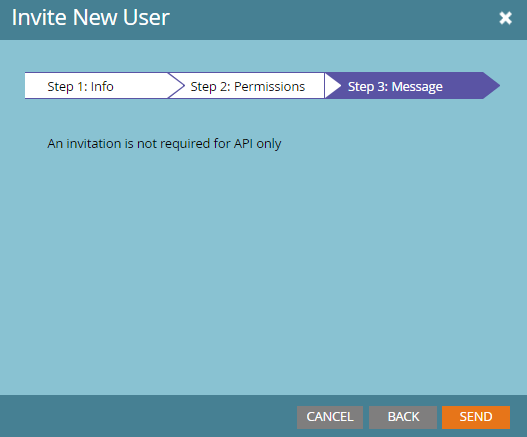
Task: Switch to Step 2: Permissions
Action: 247,86
